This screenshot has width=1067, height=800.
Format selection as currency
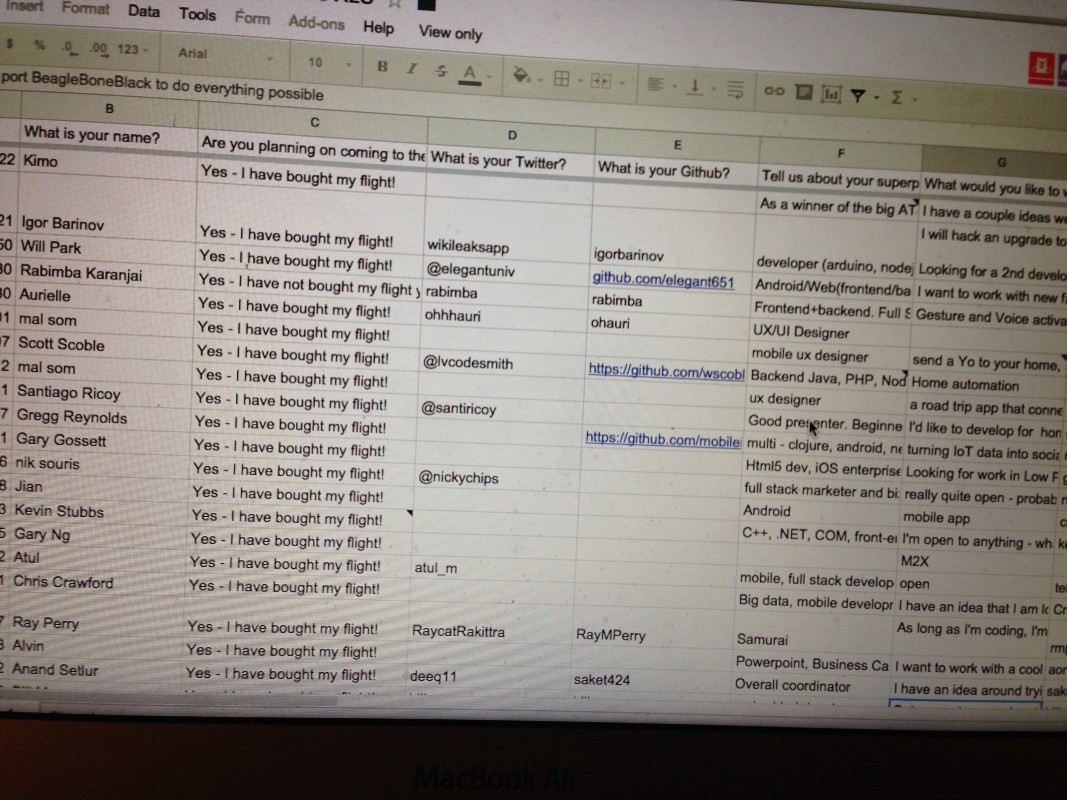click(9, 44)
